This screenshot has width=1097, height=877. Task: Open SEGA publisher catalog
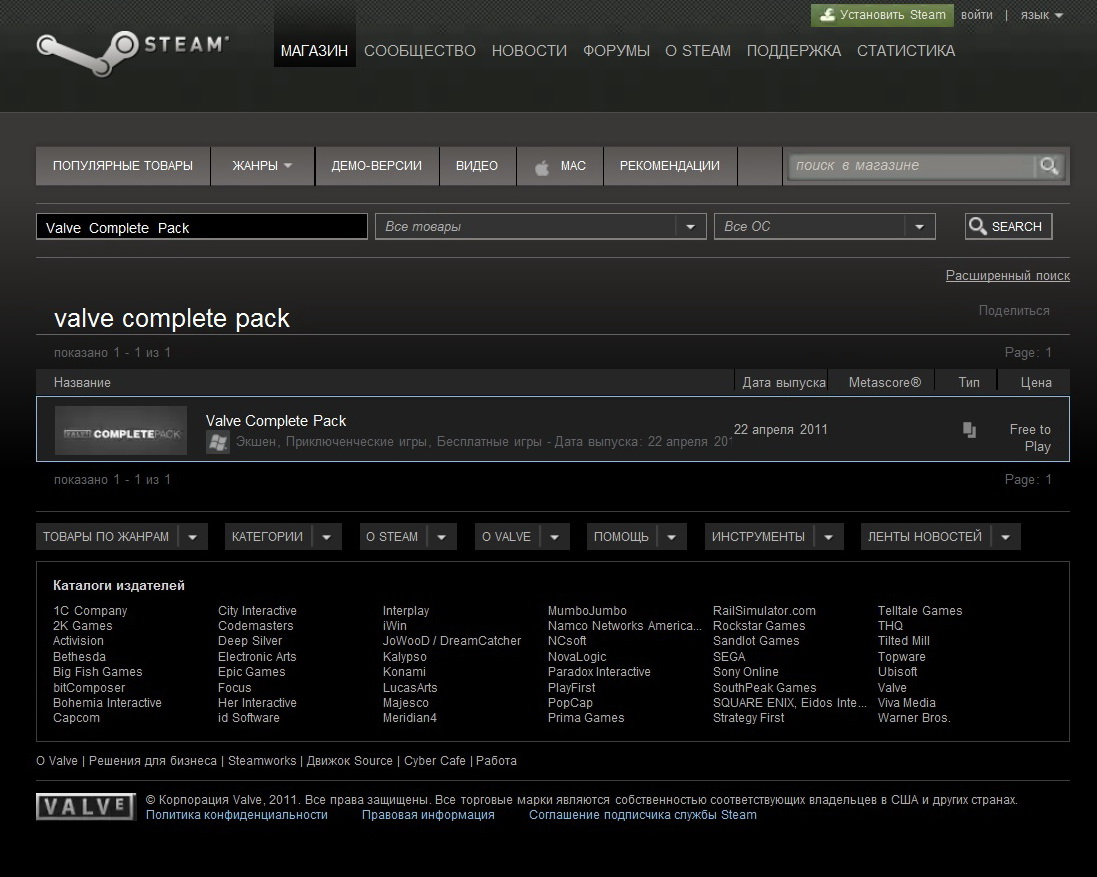point(729,657)
